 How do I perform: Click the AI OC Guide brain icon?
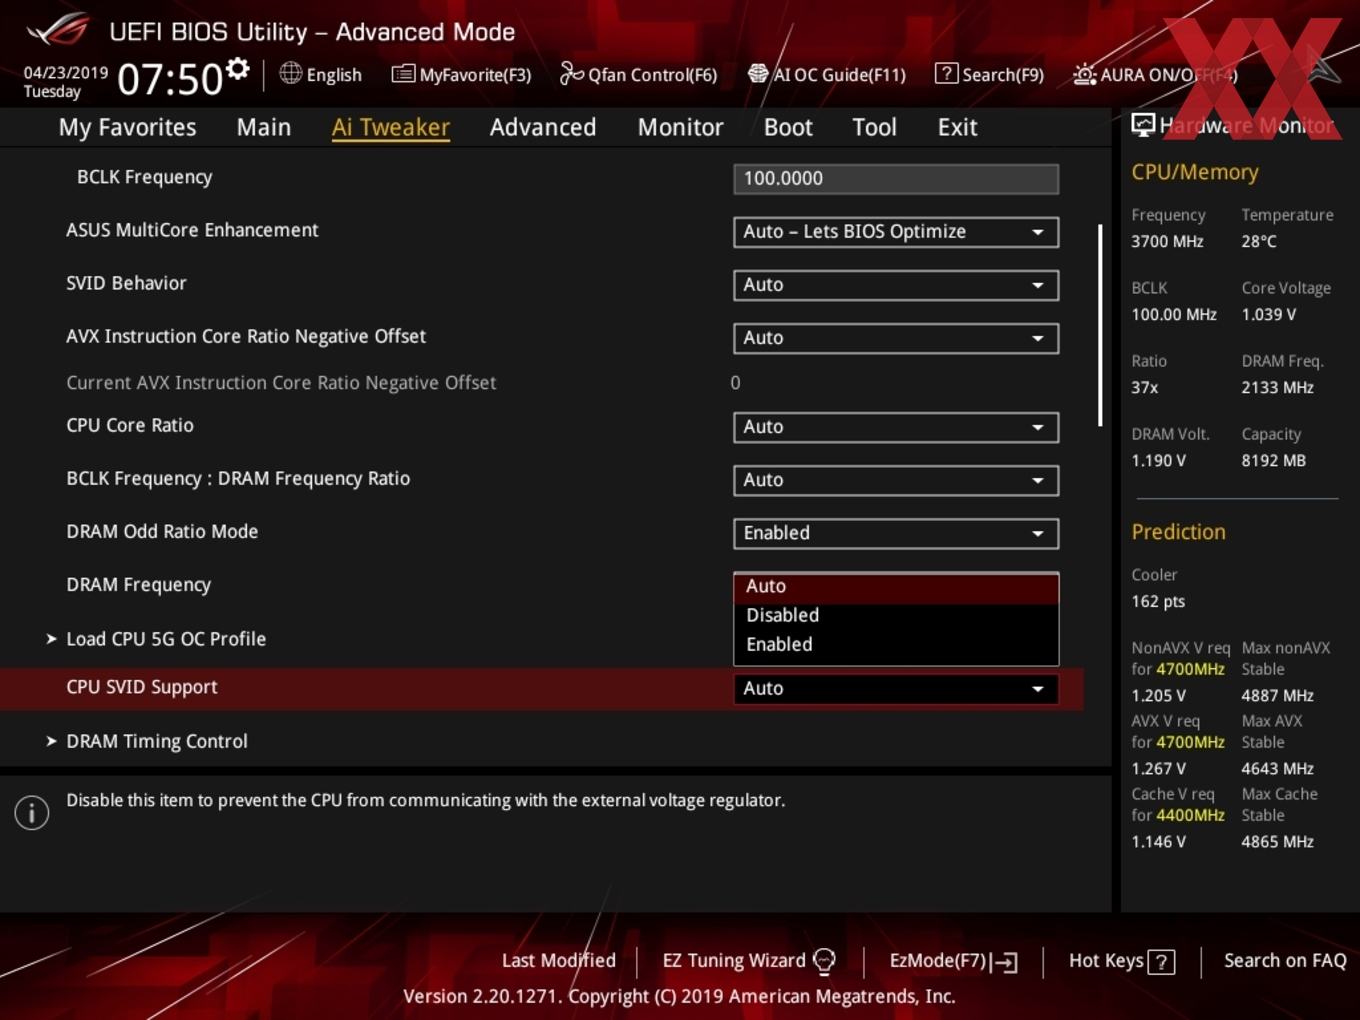758,74
